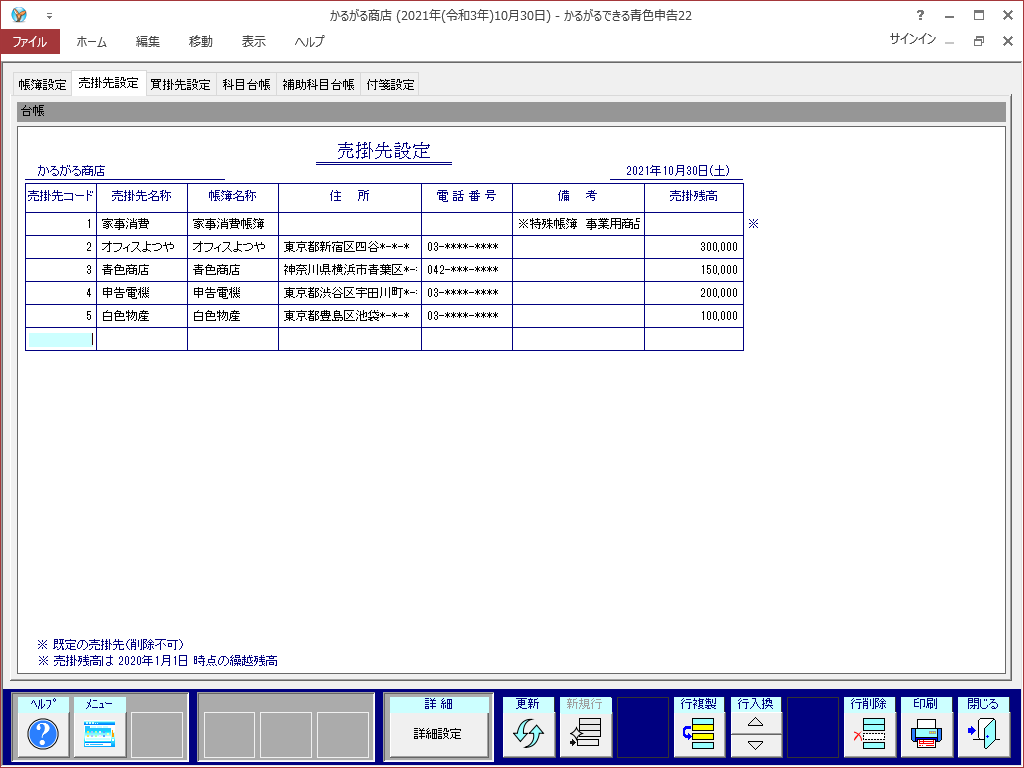
Task: Click the 売掛先コード column header
Action: (61, 196)
